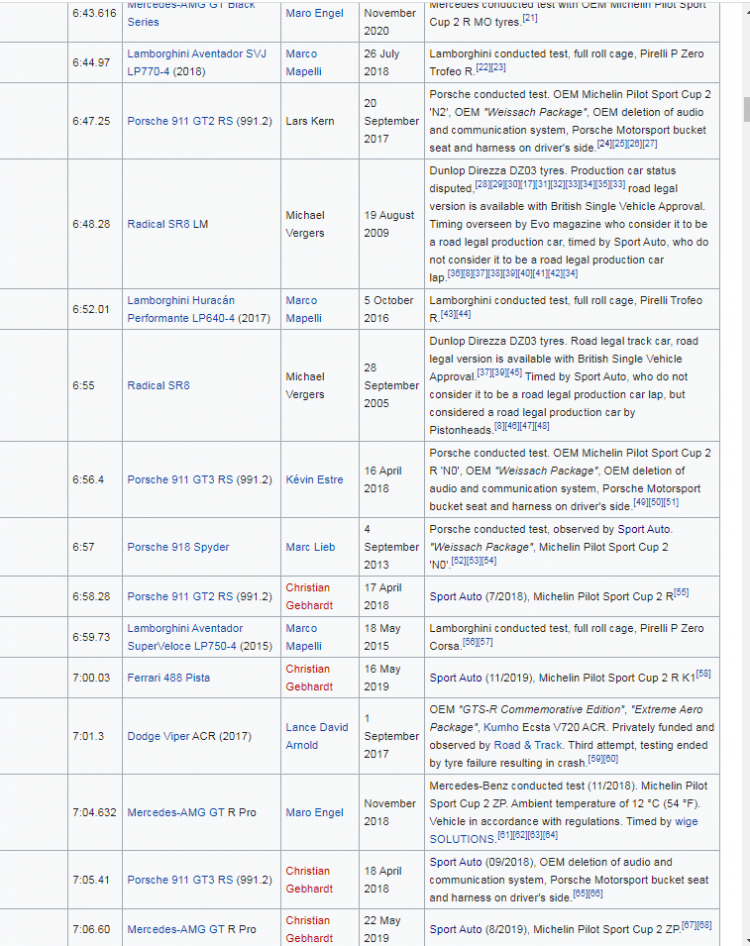Open the Lamborghini Huracán Performante LP640-4 link
The height and width of the screenshot is (946, 750).
180,309
